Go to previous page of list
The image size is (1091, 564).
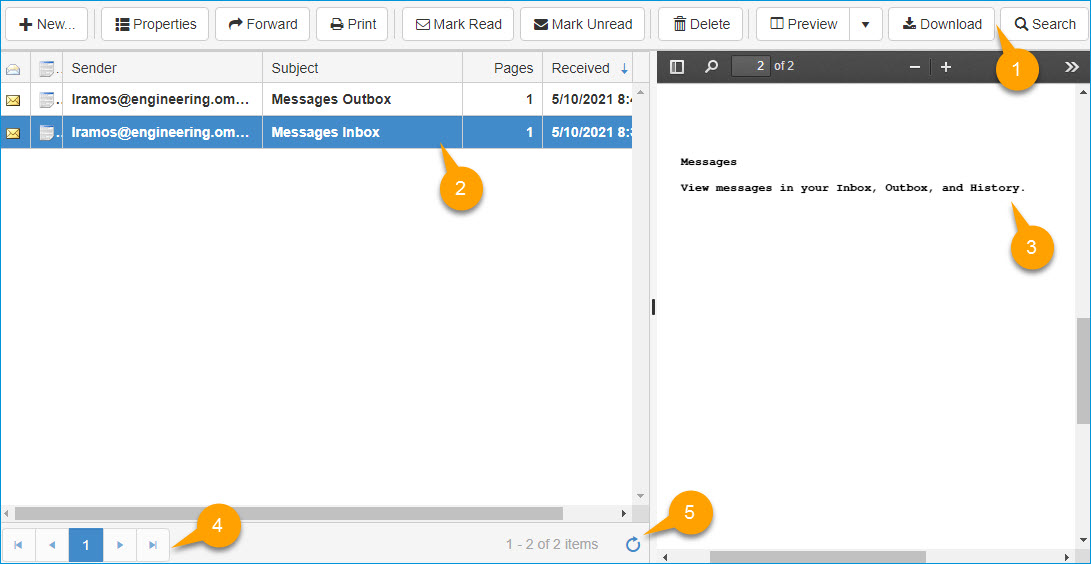coord(52,545)
